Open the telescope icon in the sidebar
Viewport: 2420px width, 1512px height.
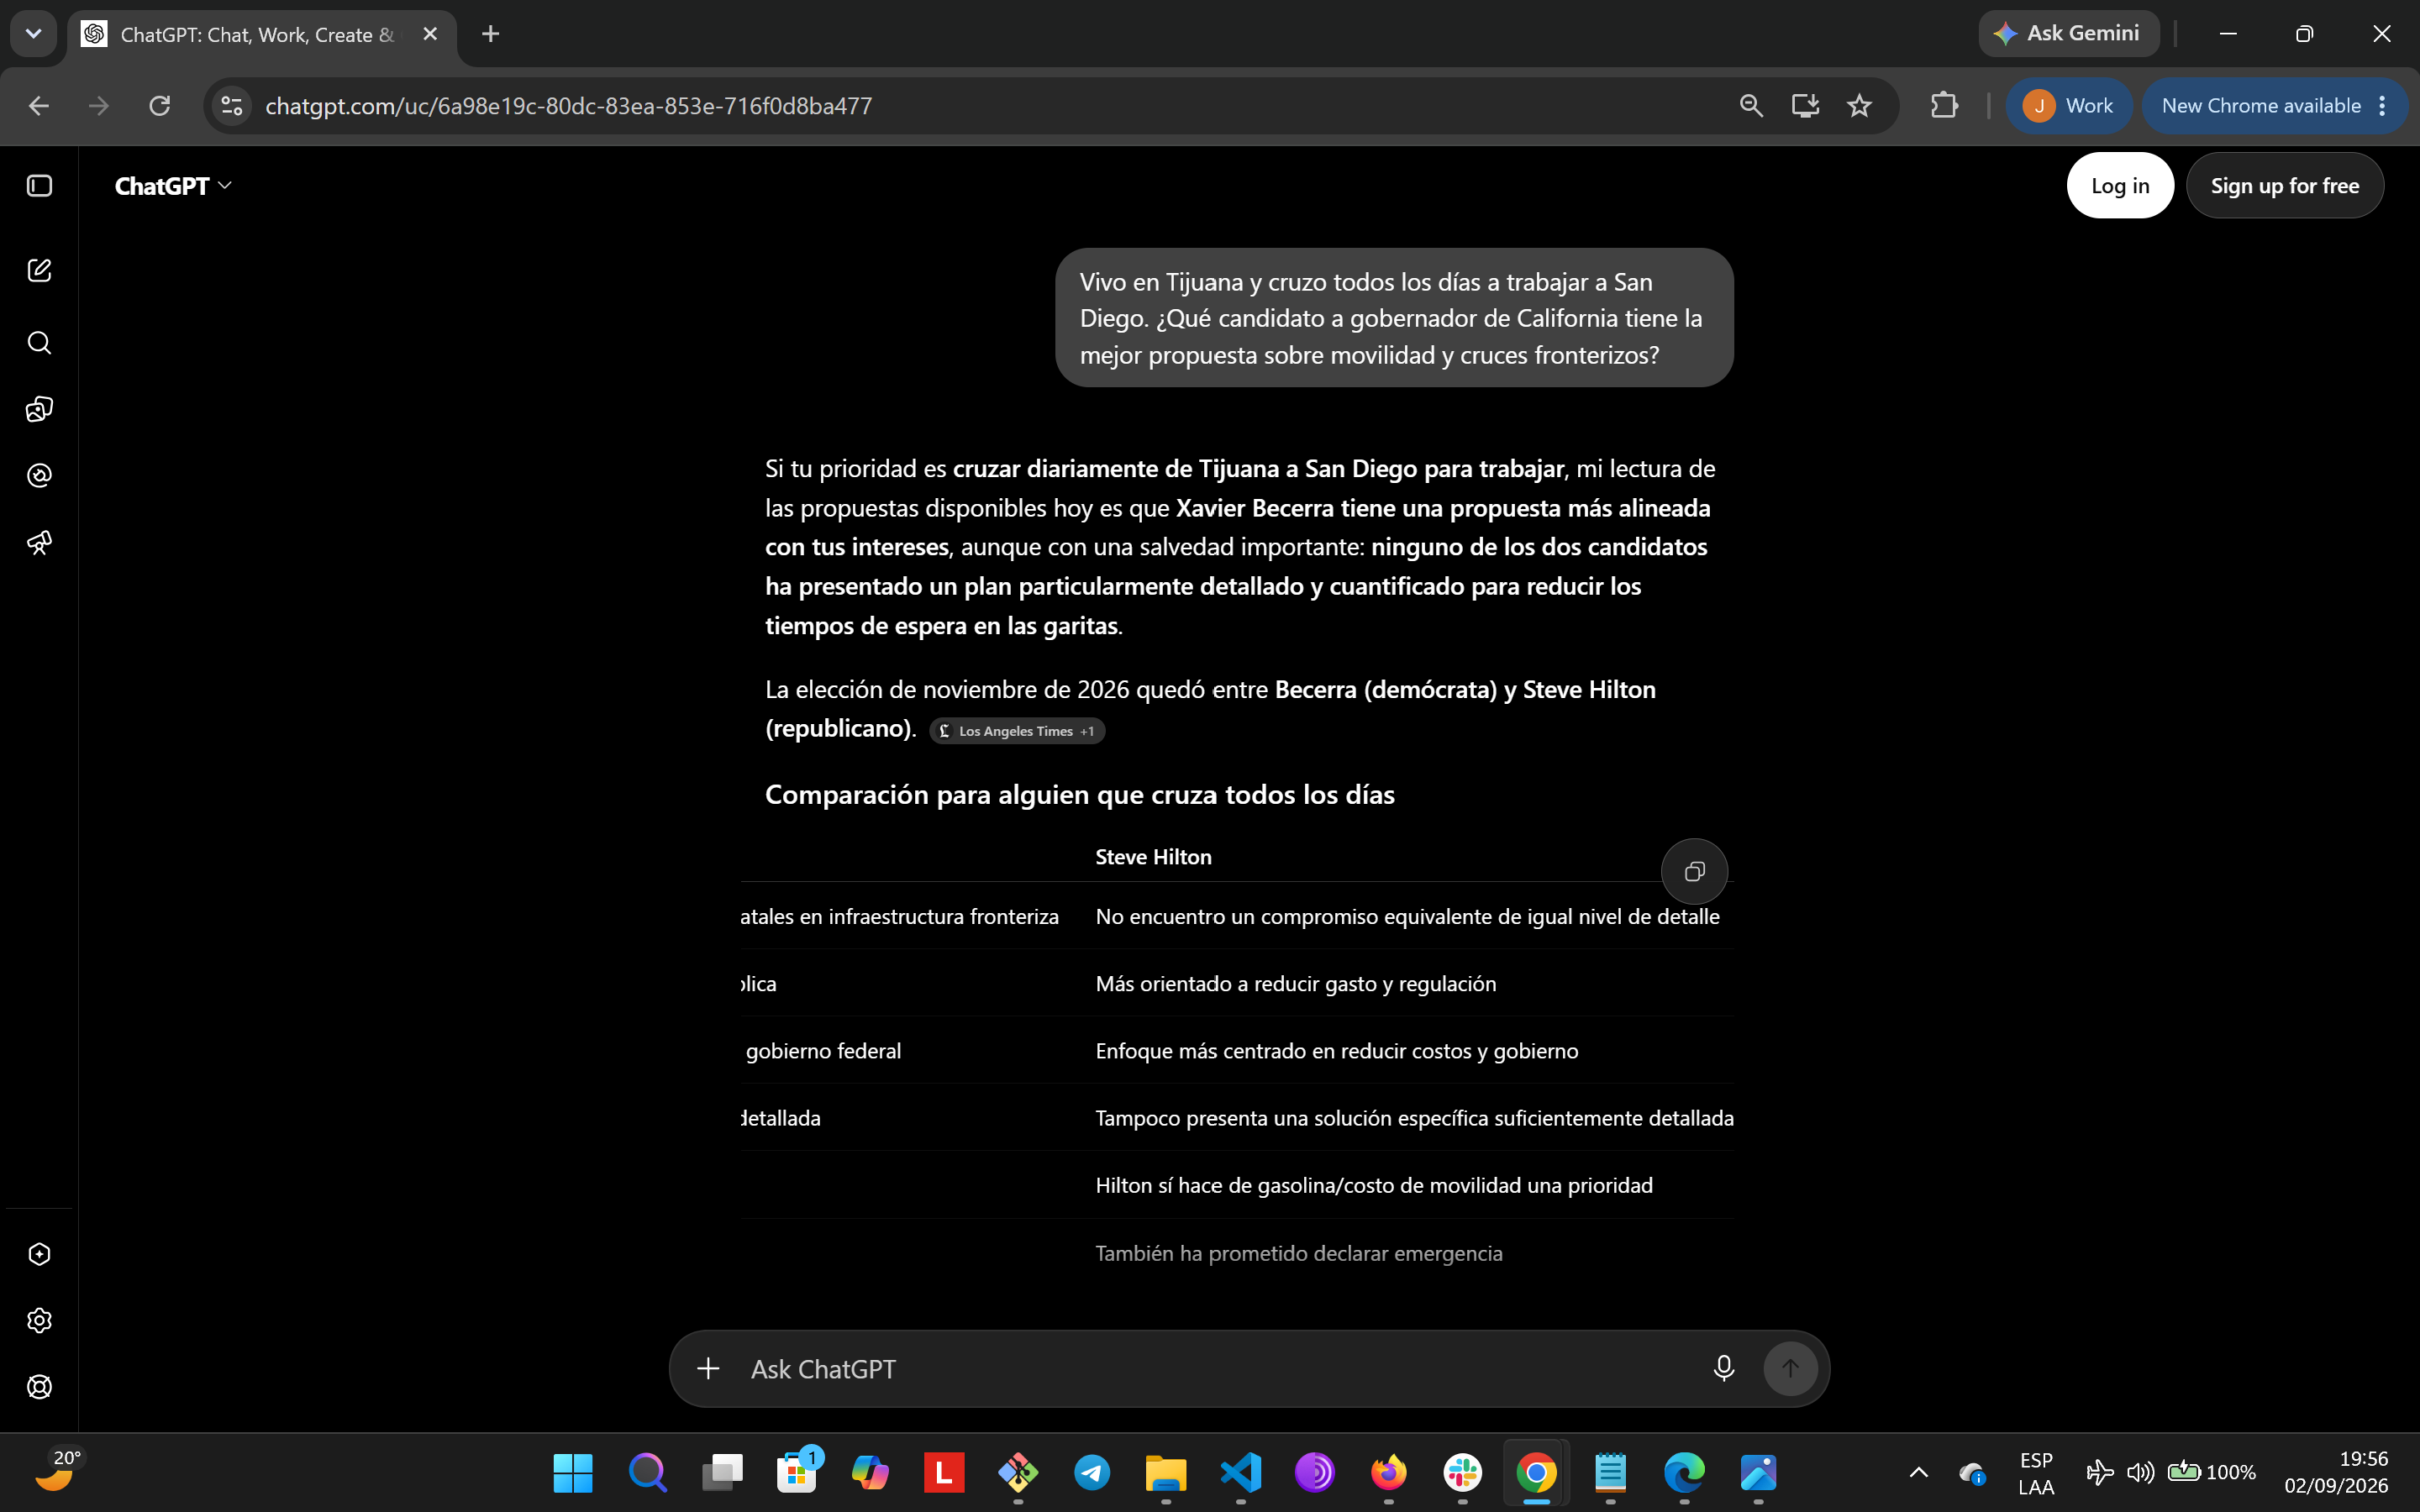tap(39, 543)
